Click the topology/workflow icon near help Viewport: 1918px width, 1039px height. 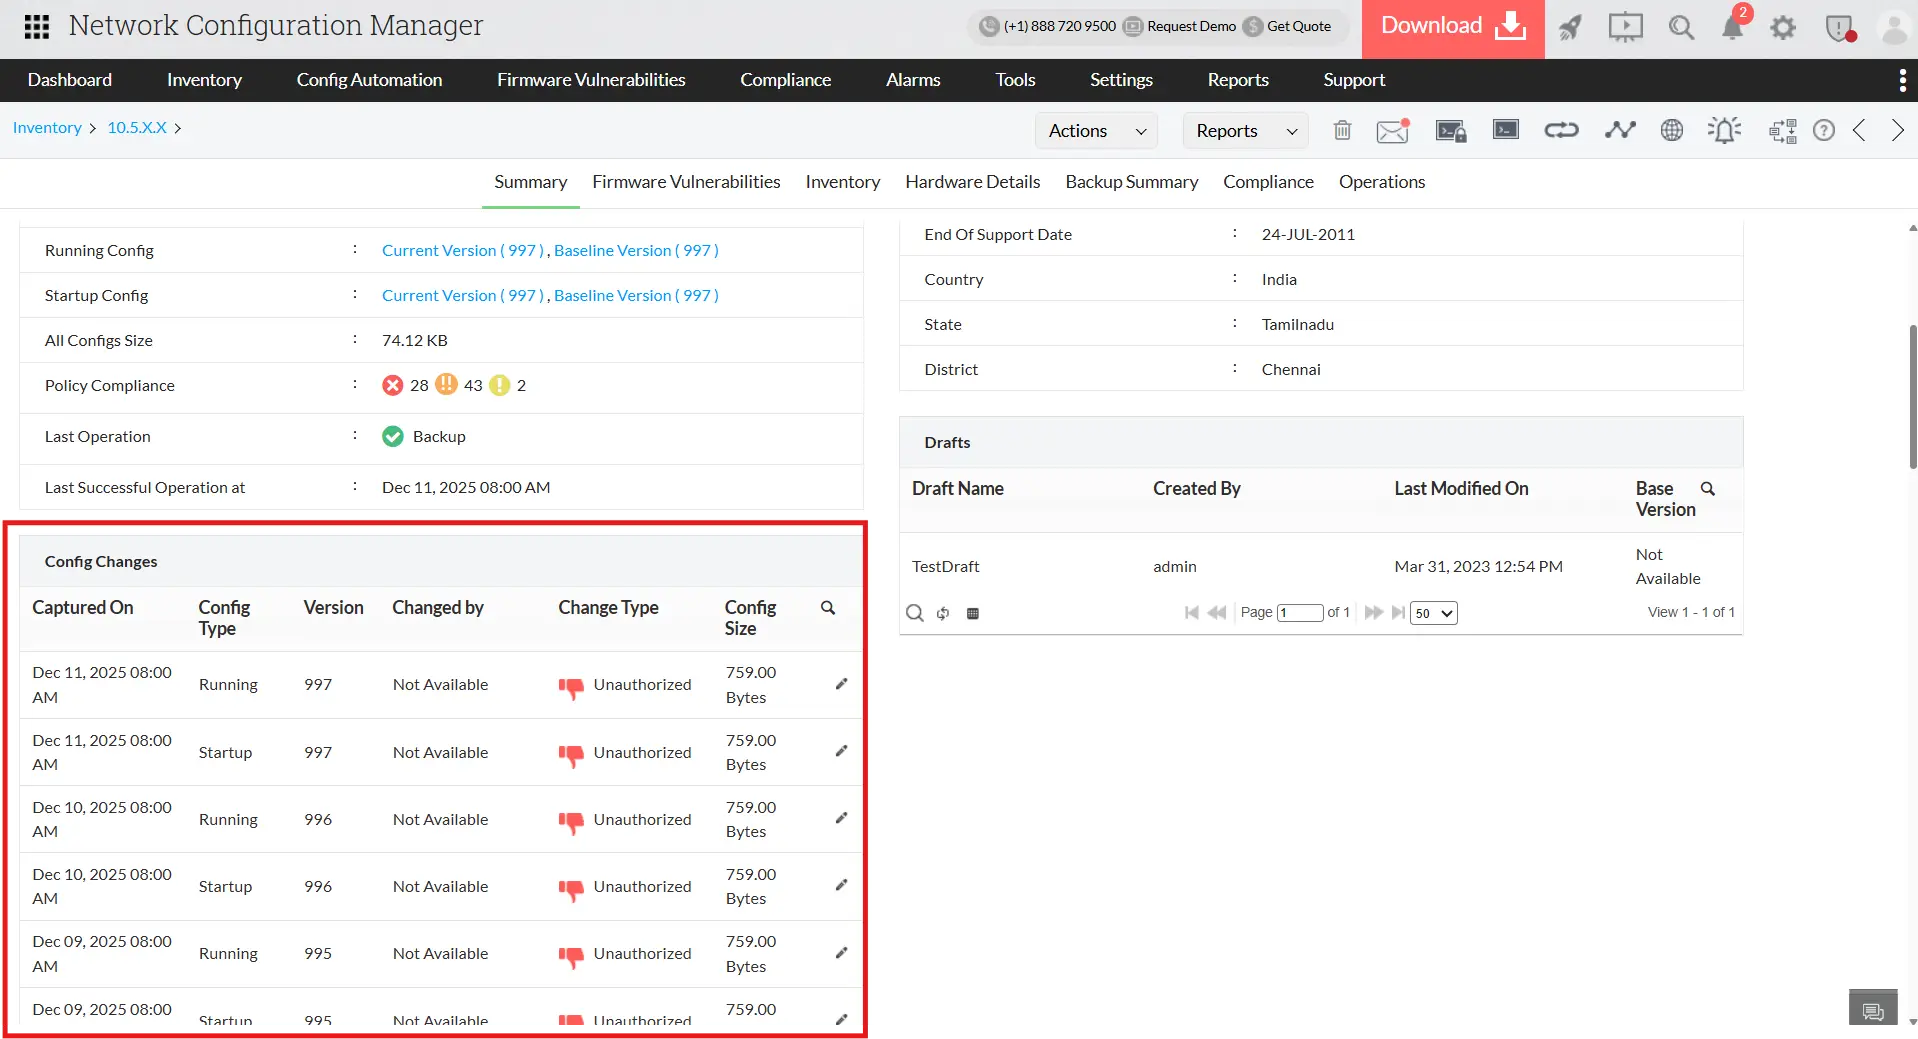pos(1782,130)
